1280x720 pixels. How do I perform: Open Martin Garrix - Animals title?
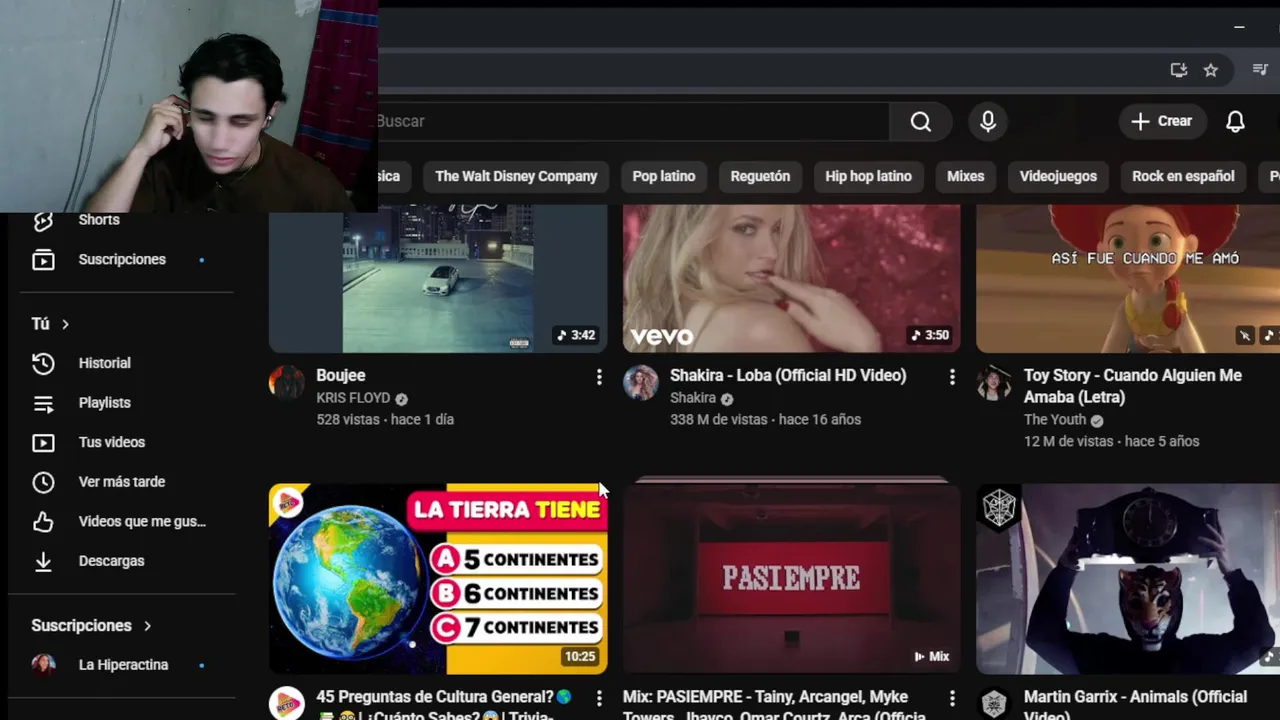1135,704
